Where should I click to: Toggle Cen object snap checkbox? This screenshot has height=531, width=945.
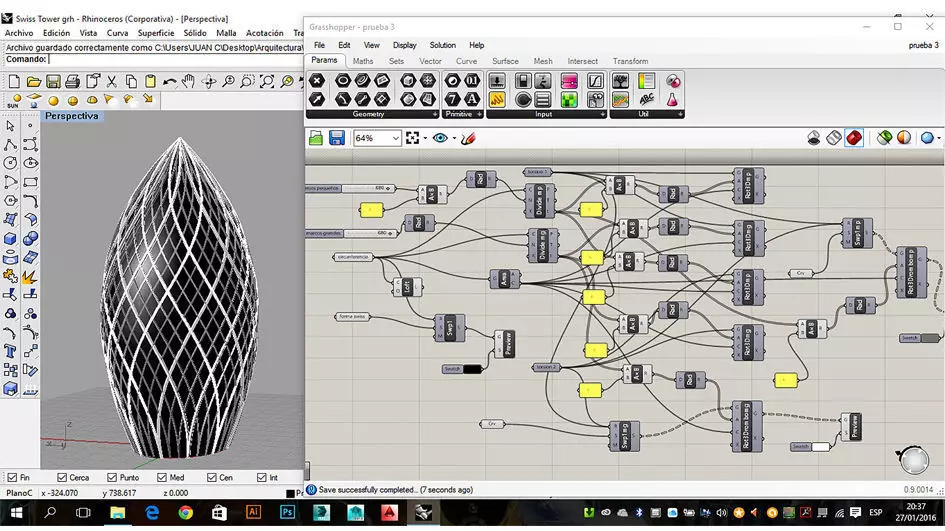[x=212, y=477]
